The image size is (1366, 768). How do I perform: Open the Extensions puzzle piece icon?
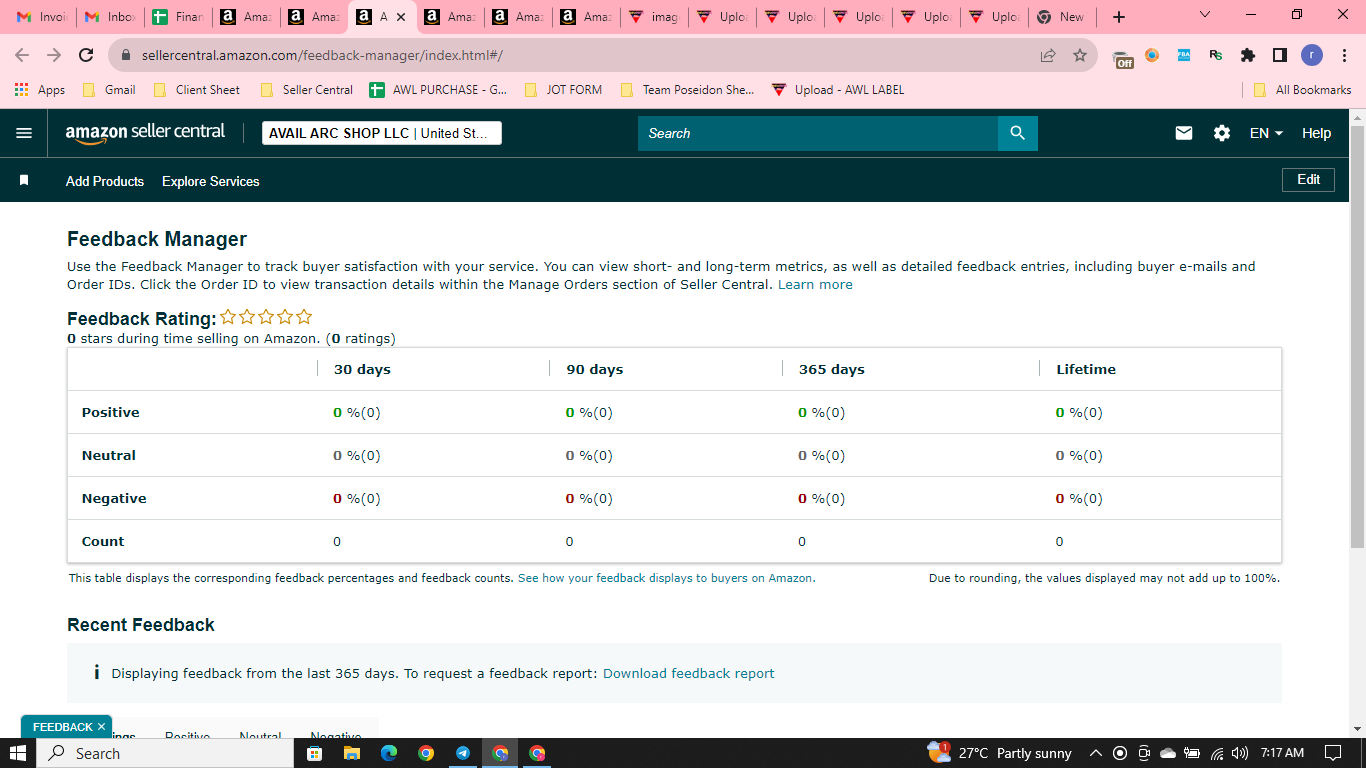(x=1248, y=55)
